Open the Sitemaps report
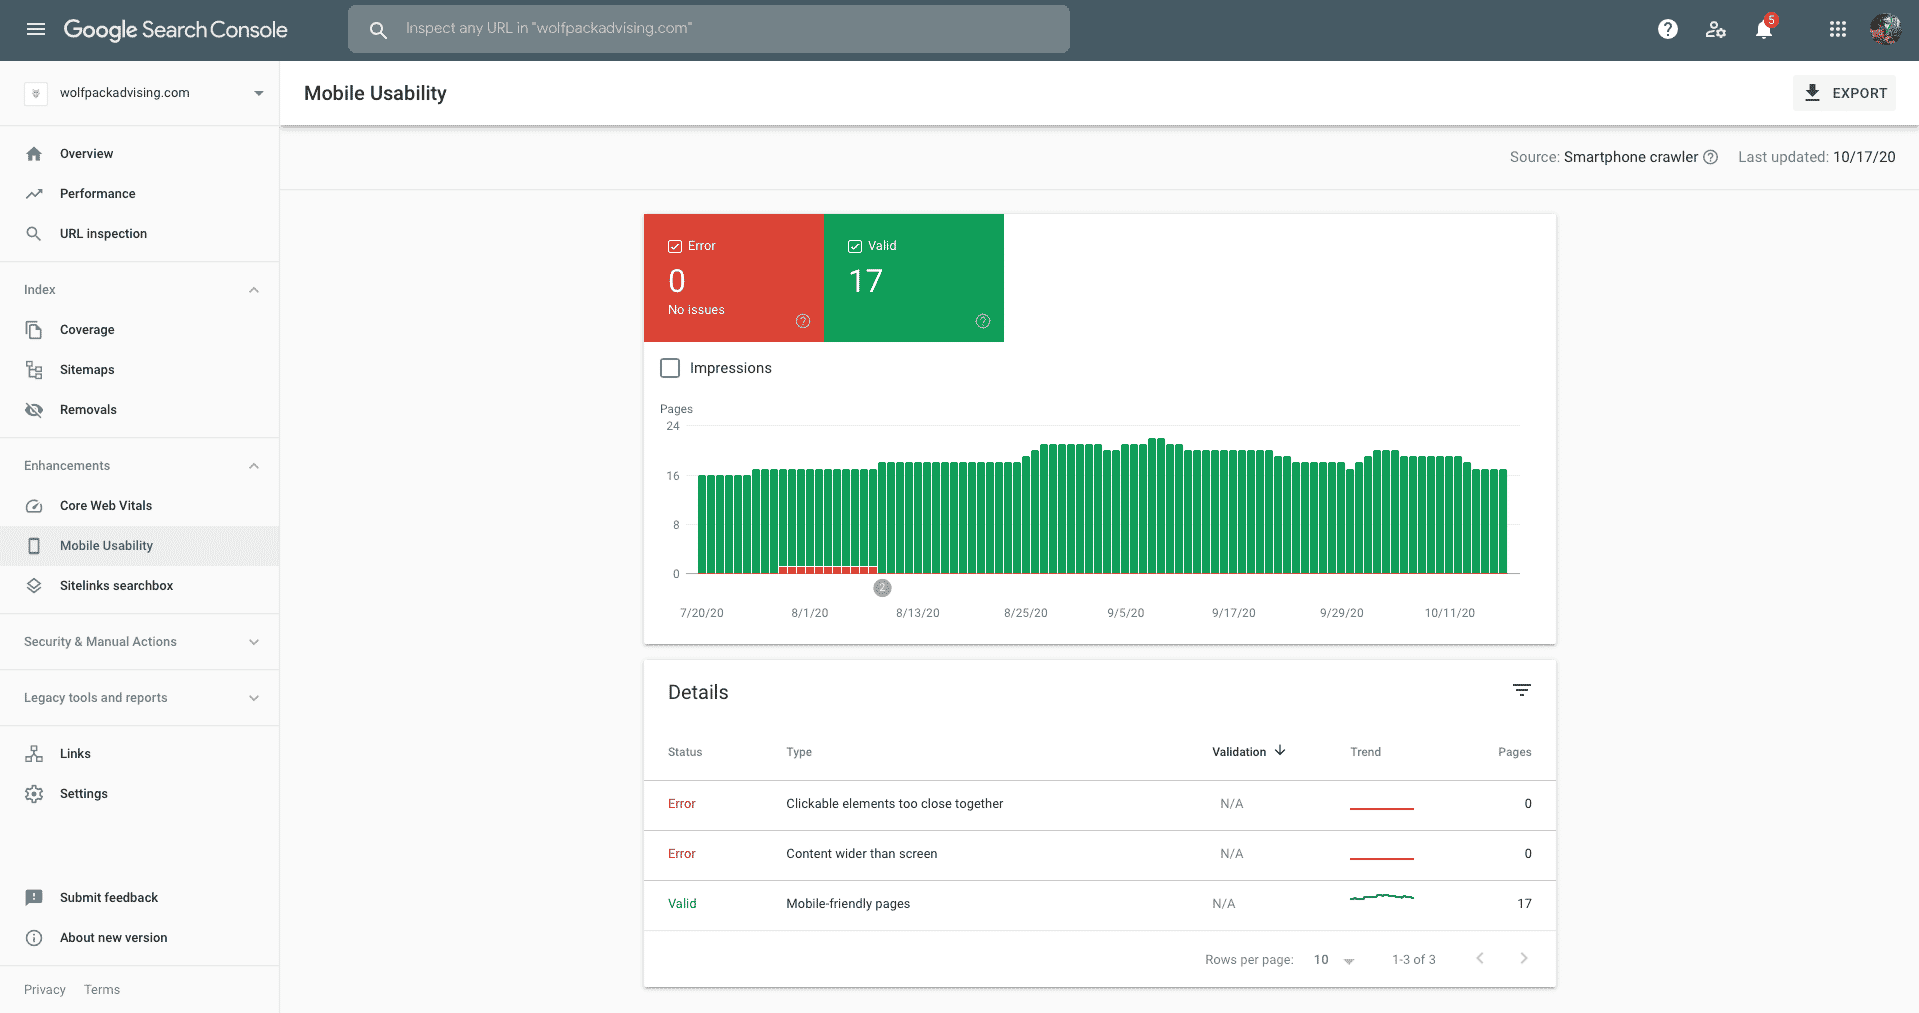The width and height of the screenshot is (1919, 1013). click(x=140, y=370)
